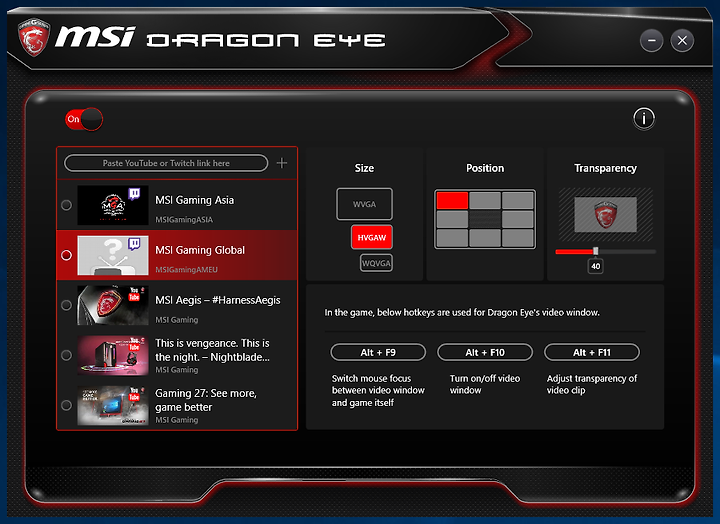Screen dimensions: 720x524
Task: Click the MSIGamingASIA channel name
Action: (184, 220)
